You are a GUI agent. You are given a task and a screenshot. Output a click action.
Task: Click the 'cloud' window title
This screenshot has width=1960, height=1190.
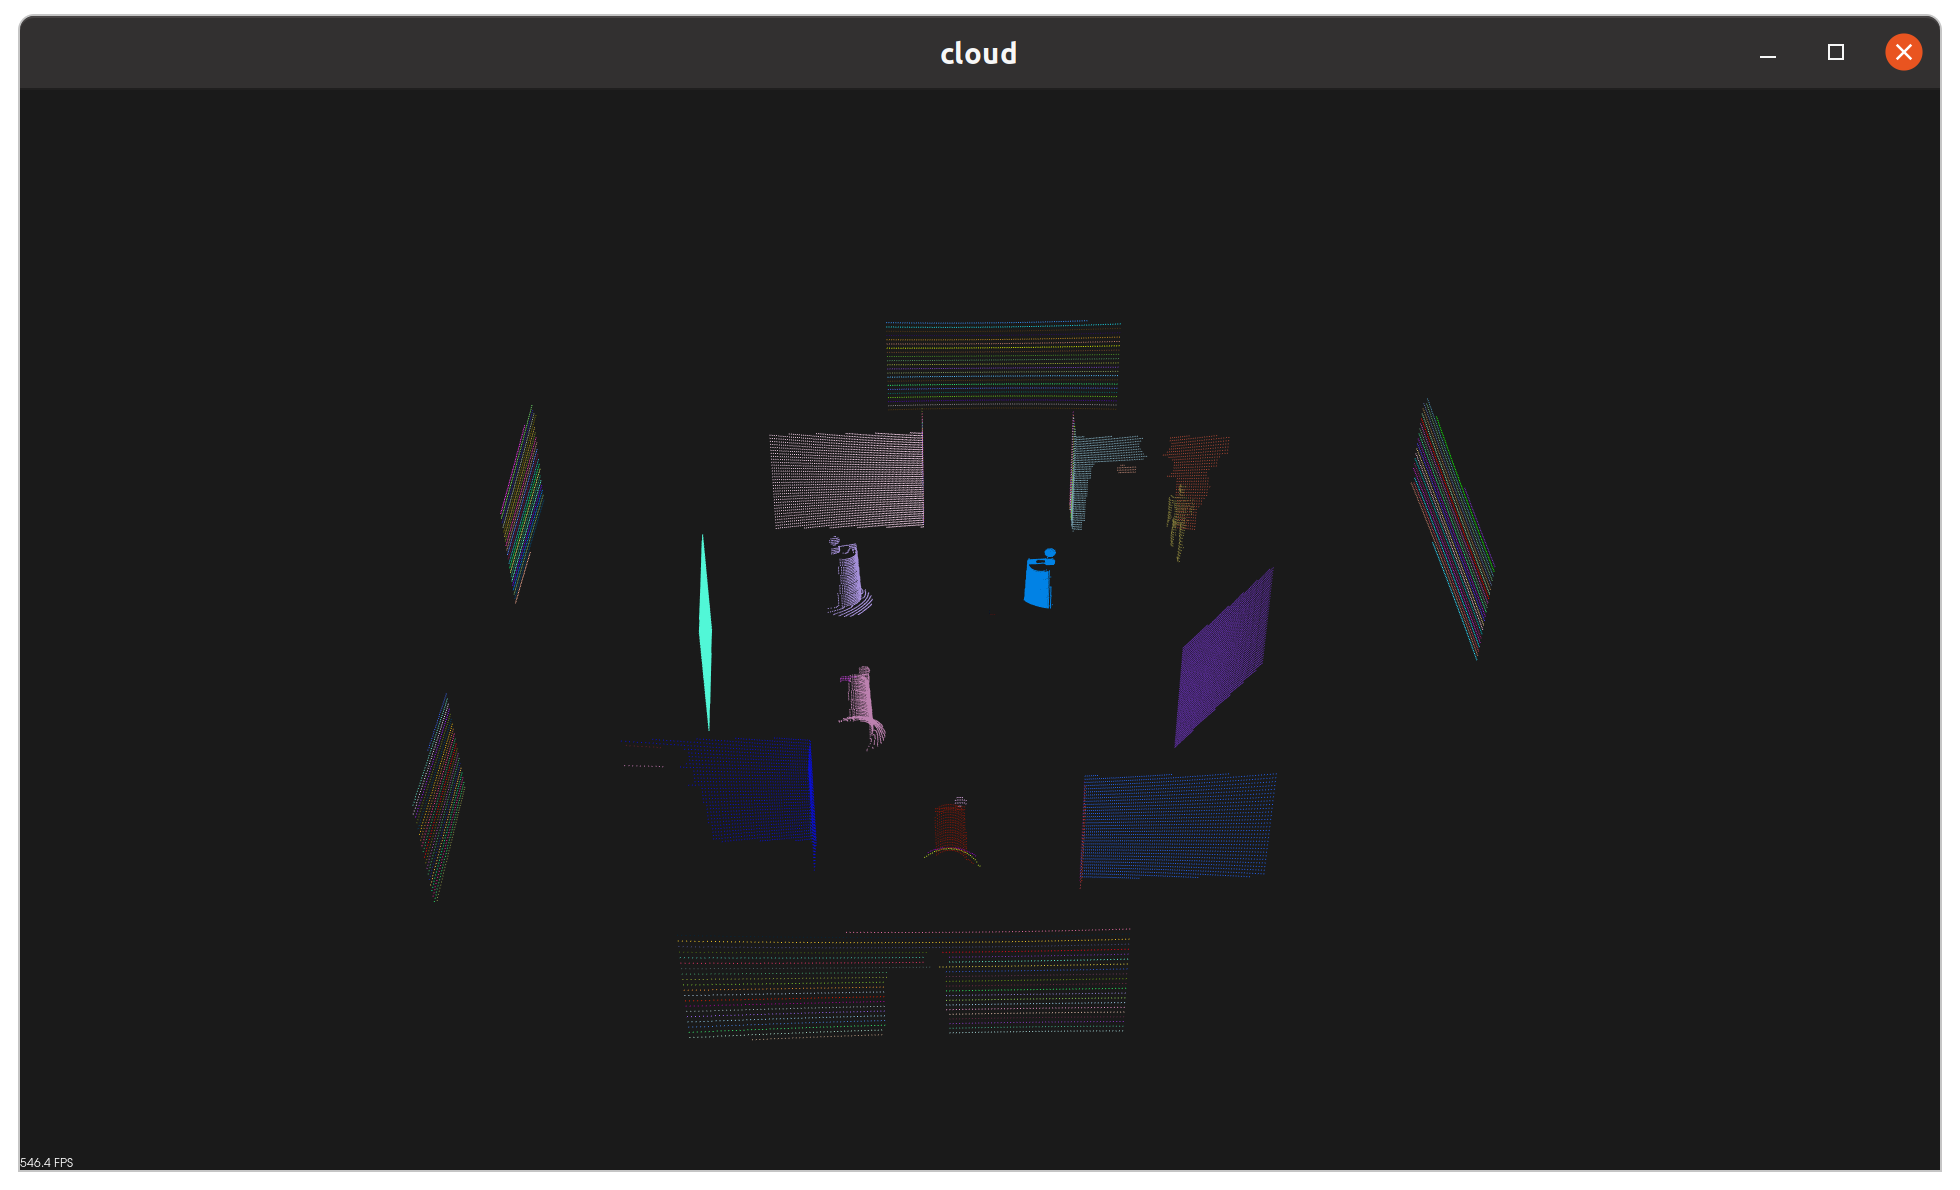click(x=978, y=53)
